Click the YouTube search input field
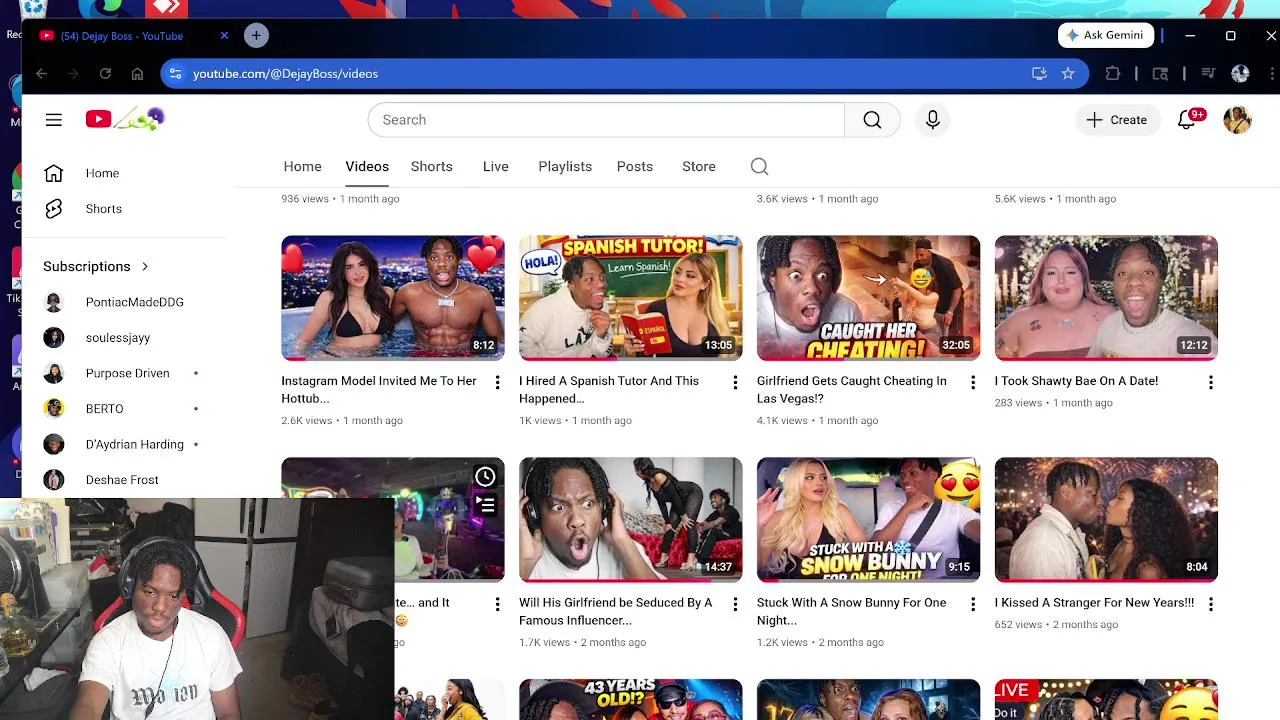Screen dimensions: 1280x720 click(x=606, y=120)
